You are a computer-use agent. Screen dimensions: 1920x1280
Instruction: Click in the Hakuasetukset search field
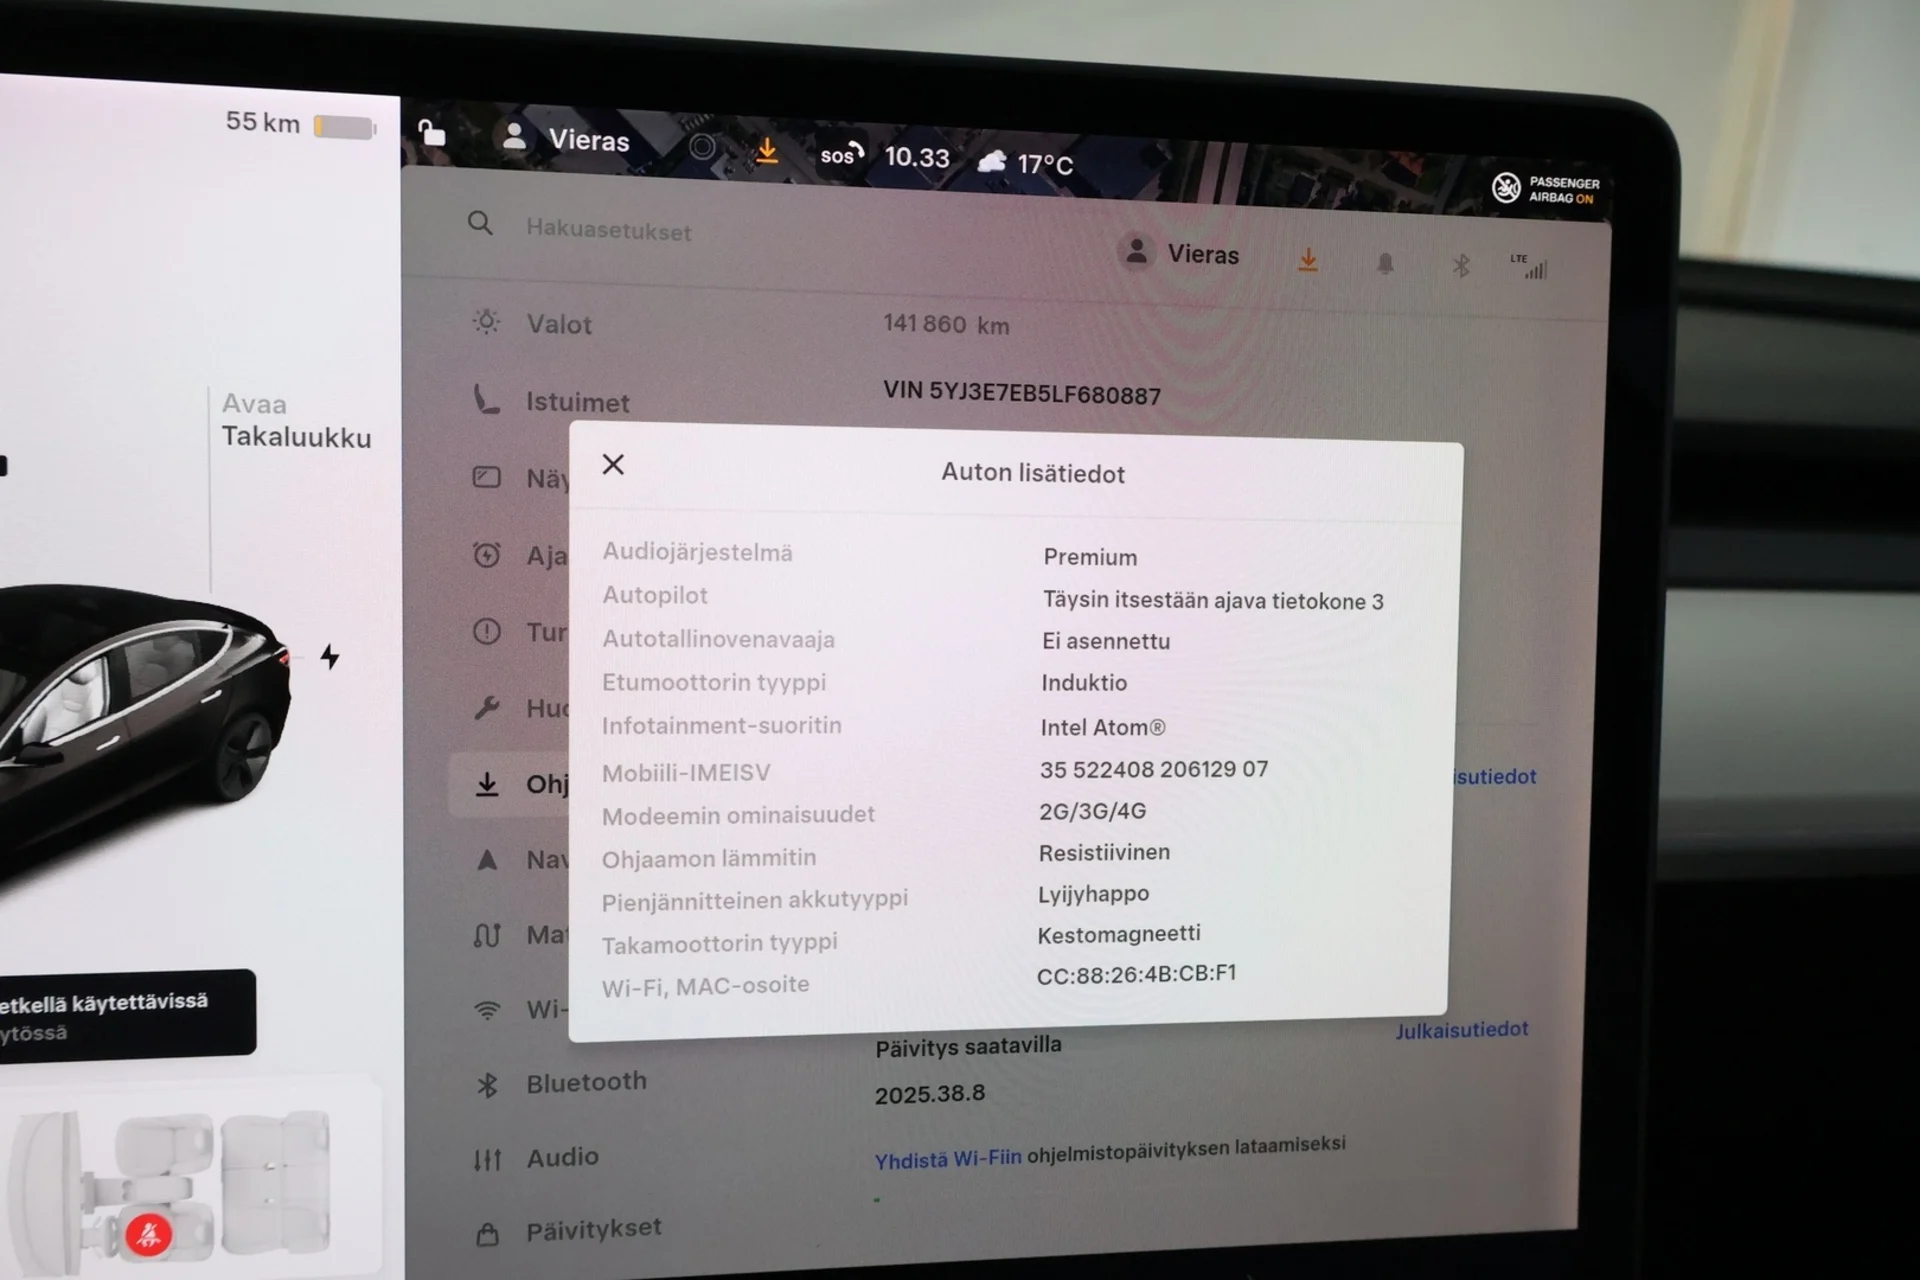[x=608, y=230]
